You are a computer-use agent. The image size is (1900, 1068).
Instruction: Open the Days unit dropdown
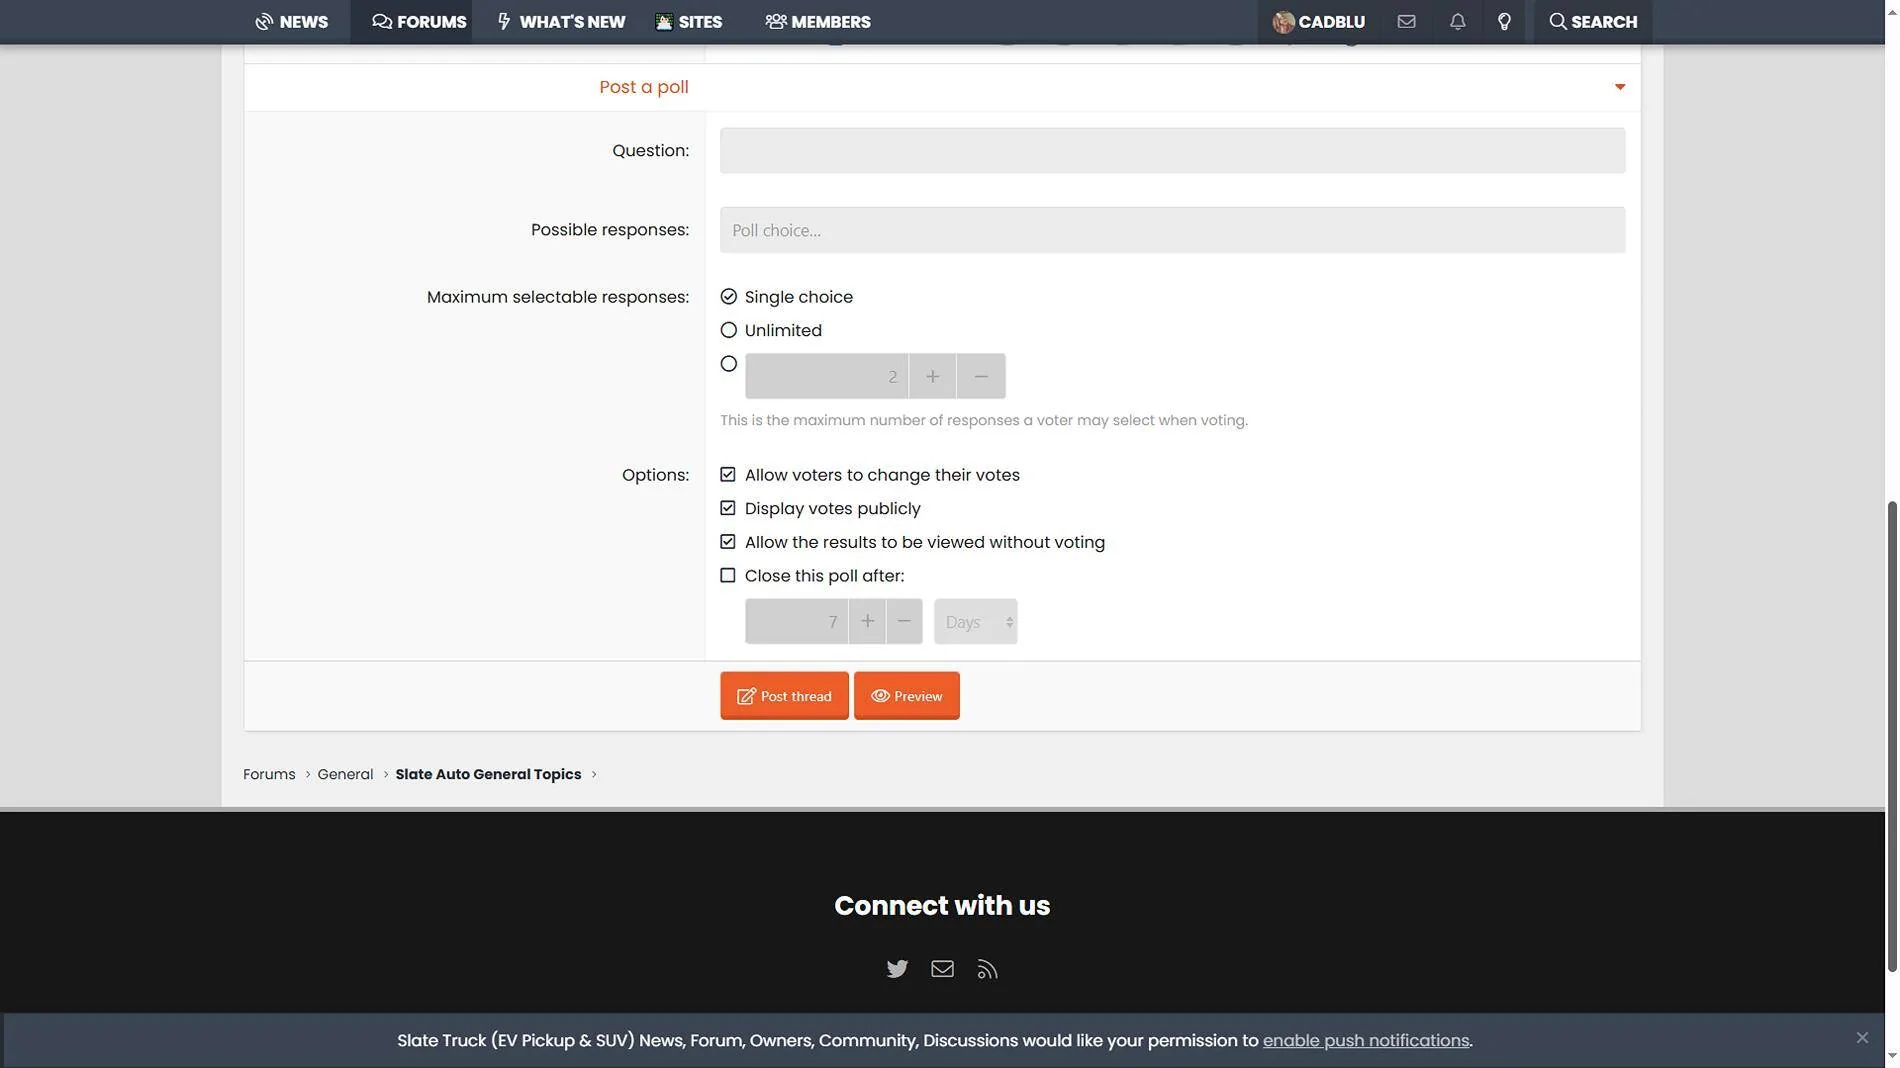coord(975,622)
